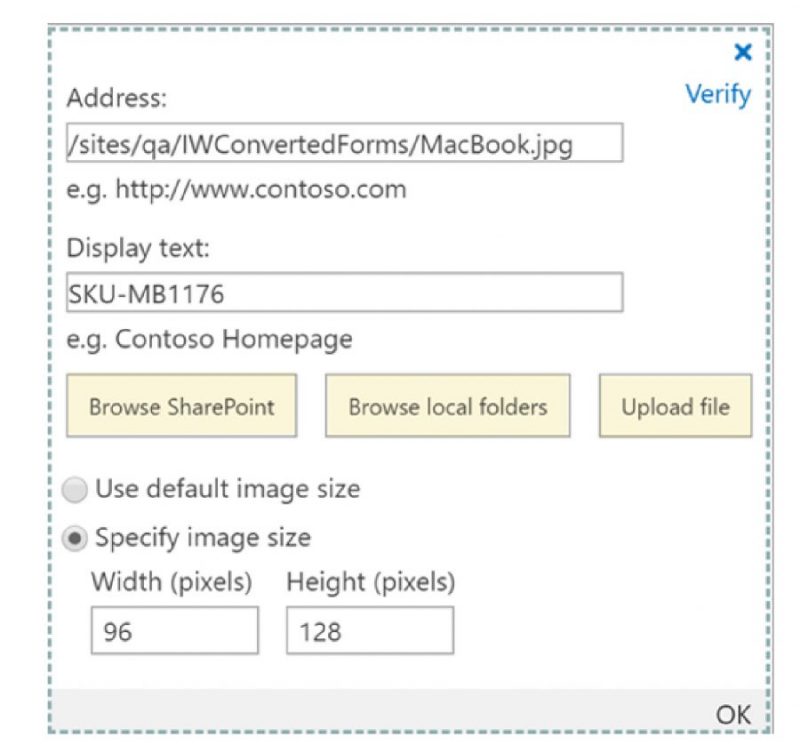
Task: Click the Verify link
Action: pyautogui.click(x=717, y=94)
